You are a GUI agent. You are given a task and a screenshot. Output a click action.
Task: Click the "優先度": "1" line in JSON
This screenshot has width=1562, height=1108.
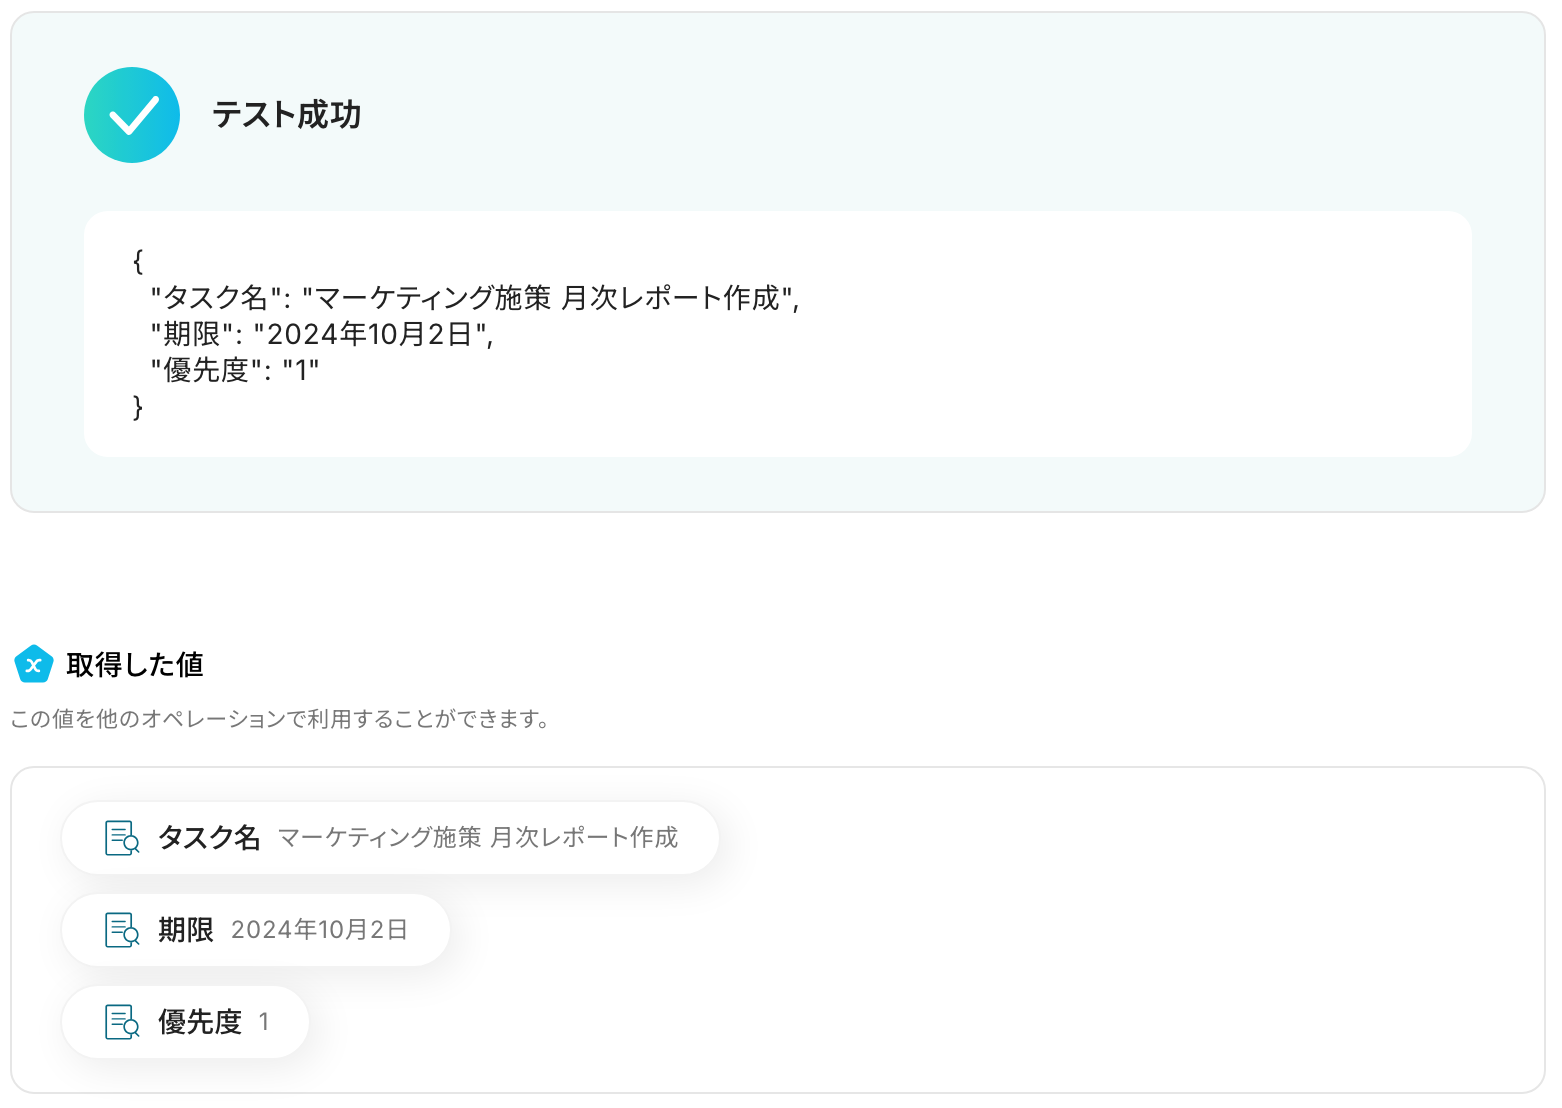tap(235, 371)
